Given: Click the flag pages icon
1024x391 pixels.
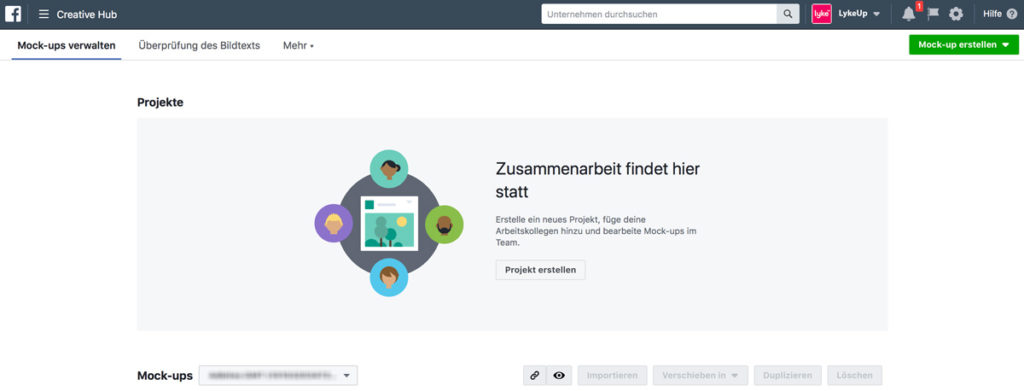Looking at the screenshot, I should 933,14.
